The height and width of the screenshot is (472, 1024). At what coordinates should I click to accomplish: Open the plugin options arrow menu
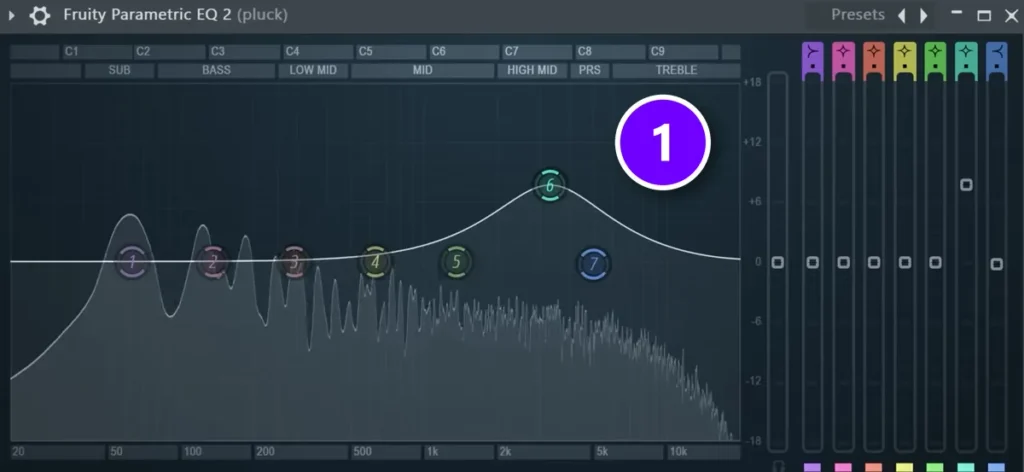tap(11, 15)
